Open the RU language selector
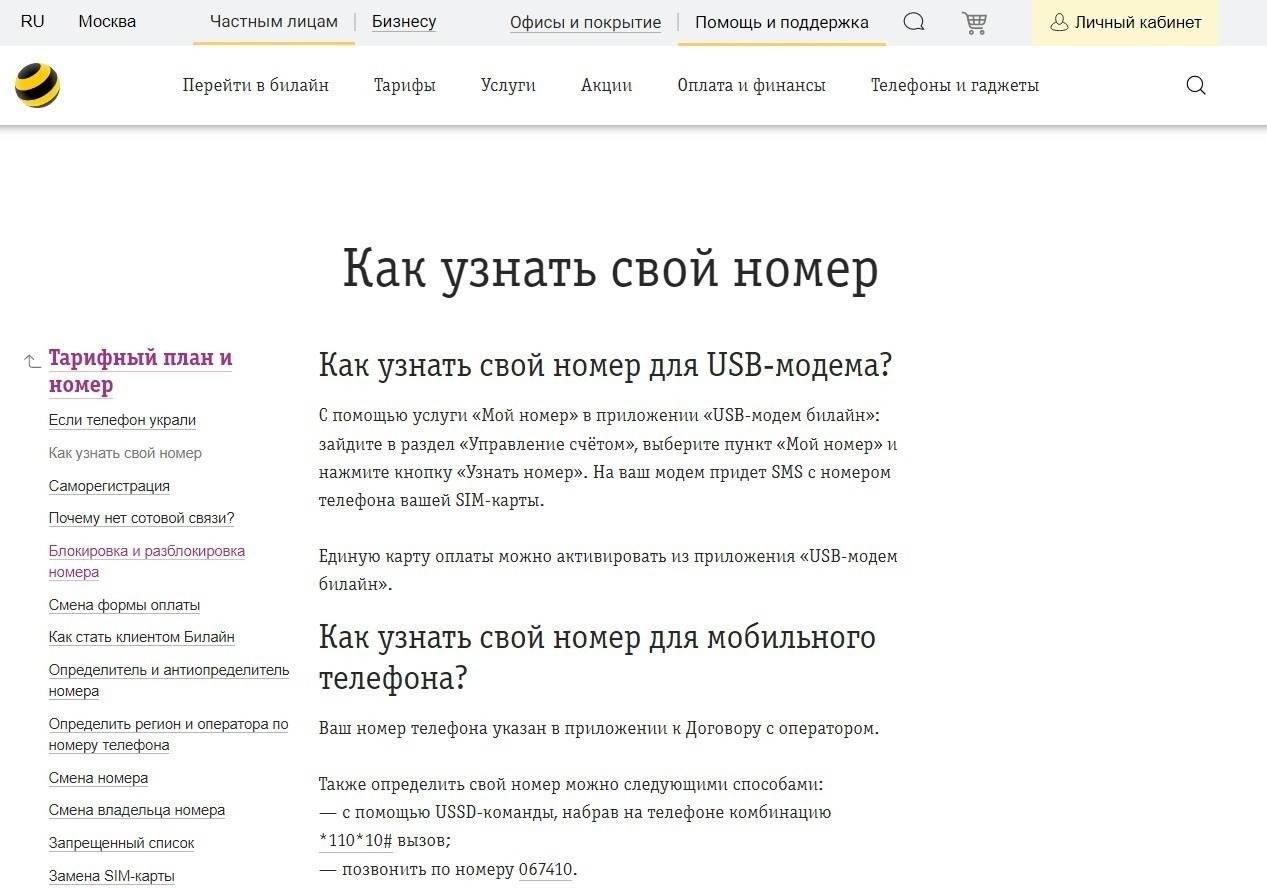The height and width of the screenshot is (888, 1267). tap(31, 21)
